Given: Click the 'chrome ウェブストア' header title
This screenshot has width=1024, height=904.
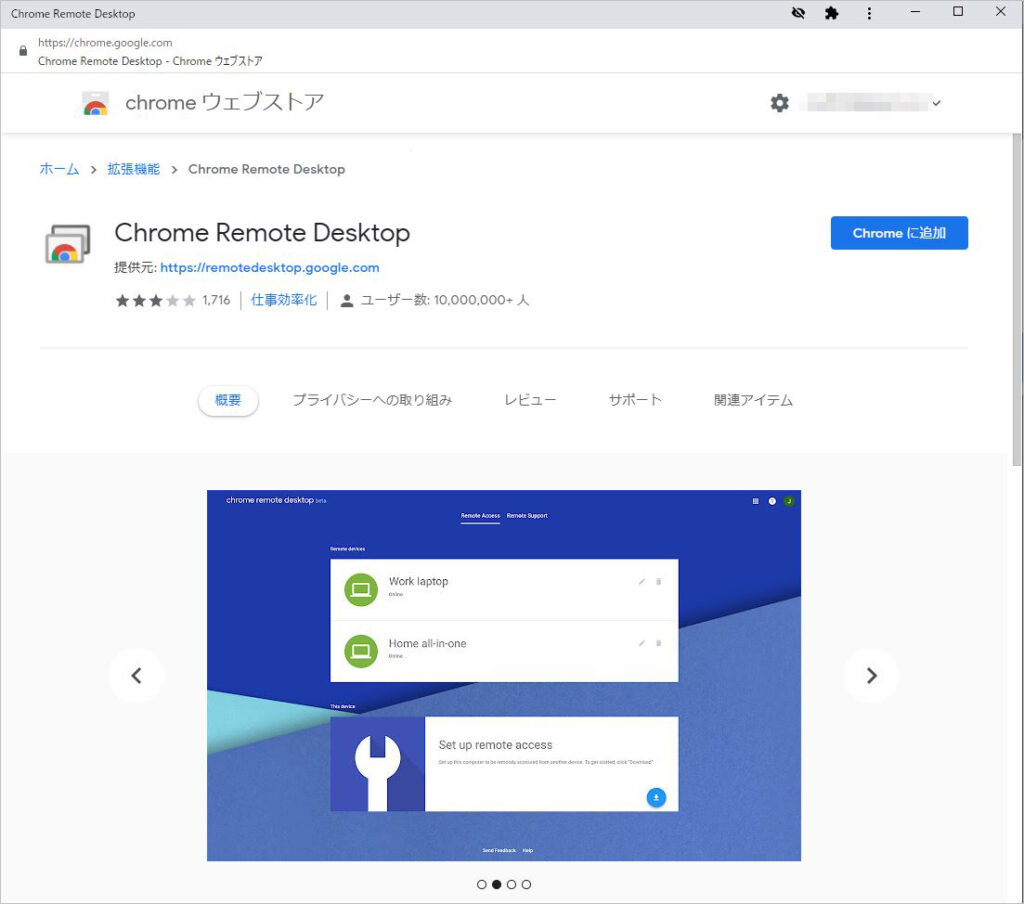Looking at the screenshot, I should (x=225, y=103).
